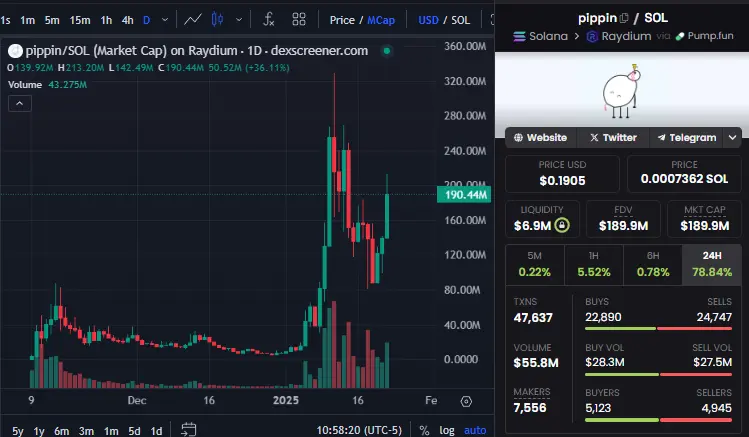Collapse the chart legend chevron

[20, 103]
